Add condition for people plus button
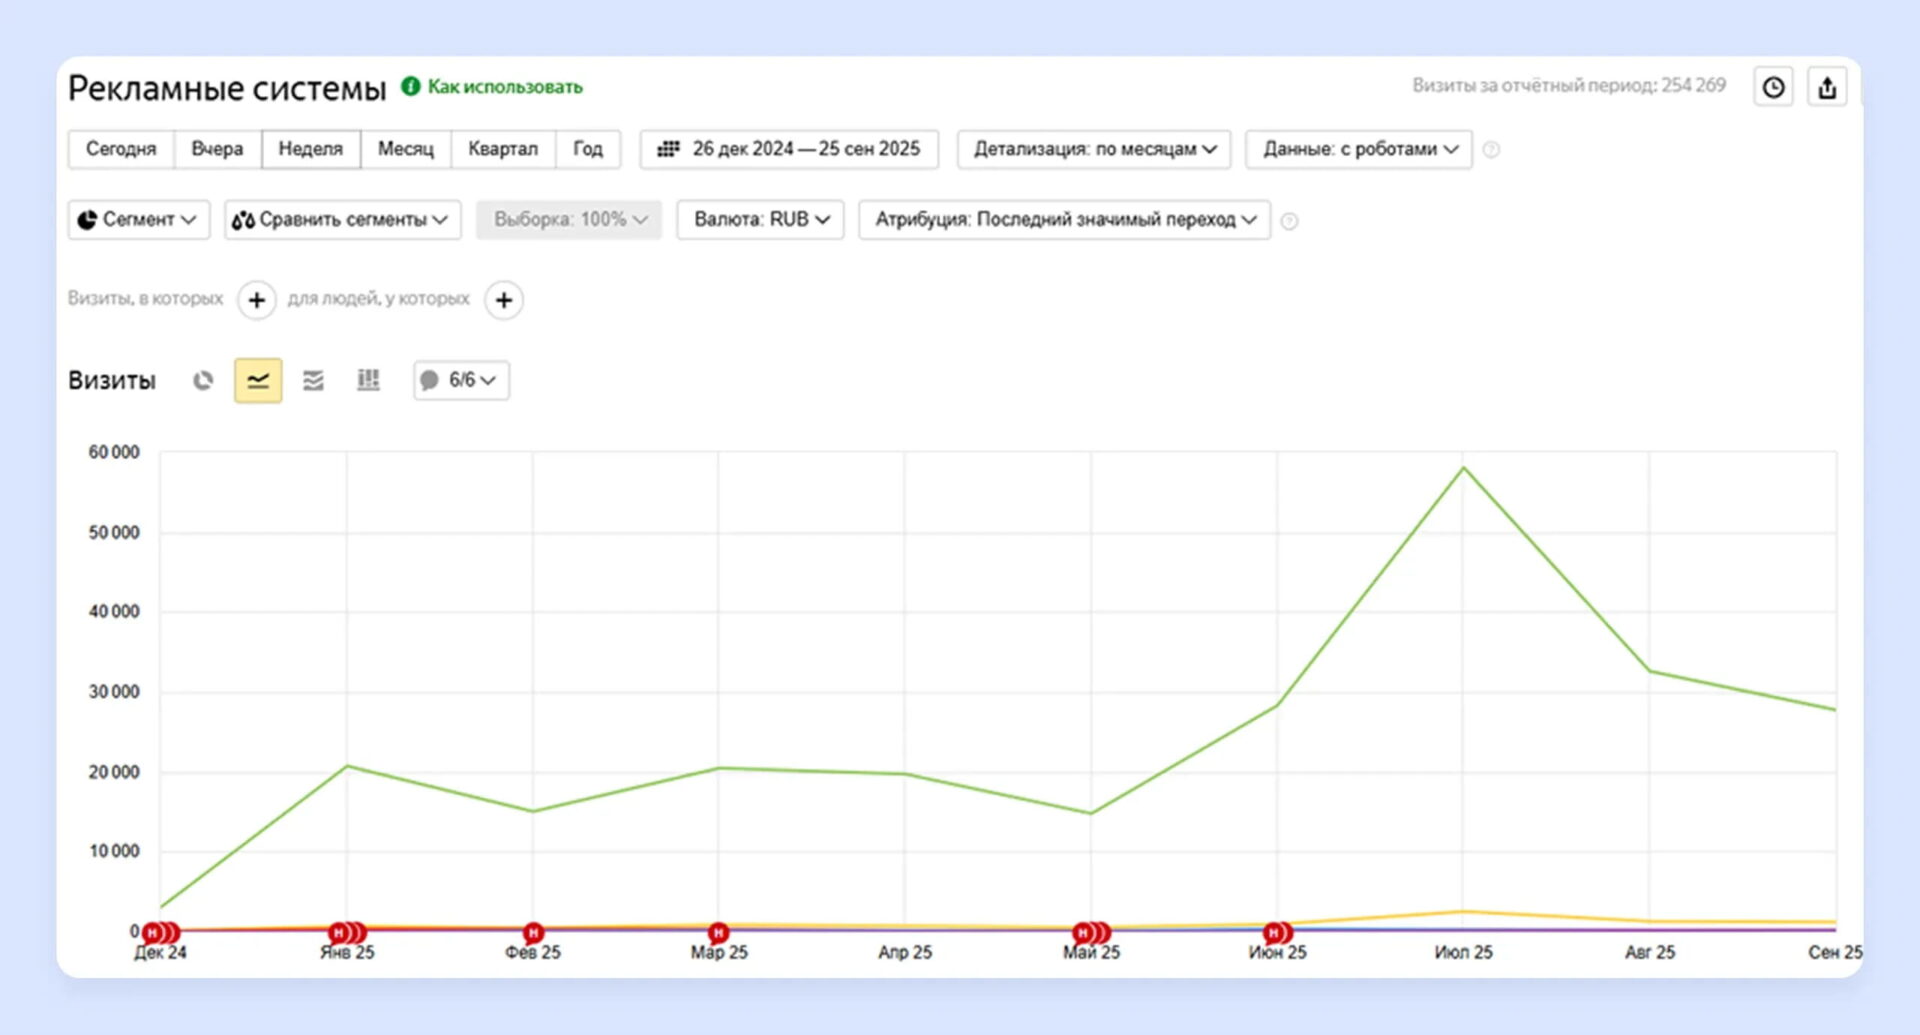This screenshot has width=1920, height=1035. click(504, 300)
